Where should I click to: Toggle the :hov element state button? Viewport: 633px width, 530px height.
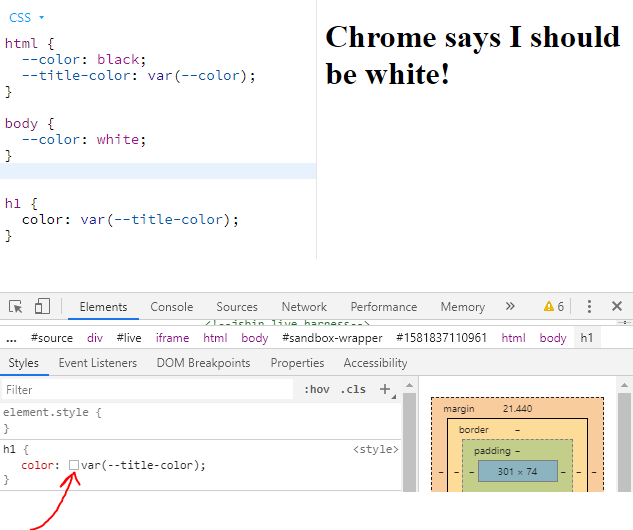coord(317,390)
